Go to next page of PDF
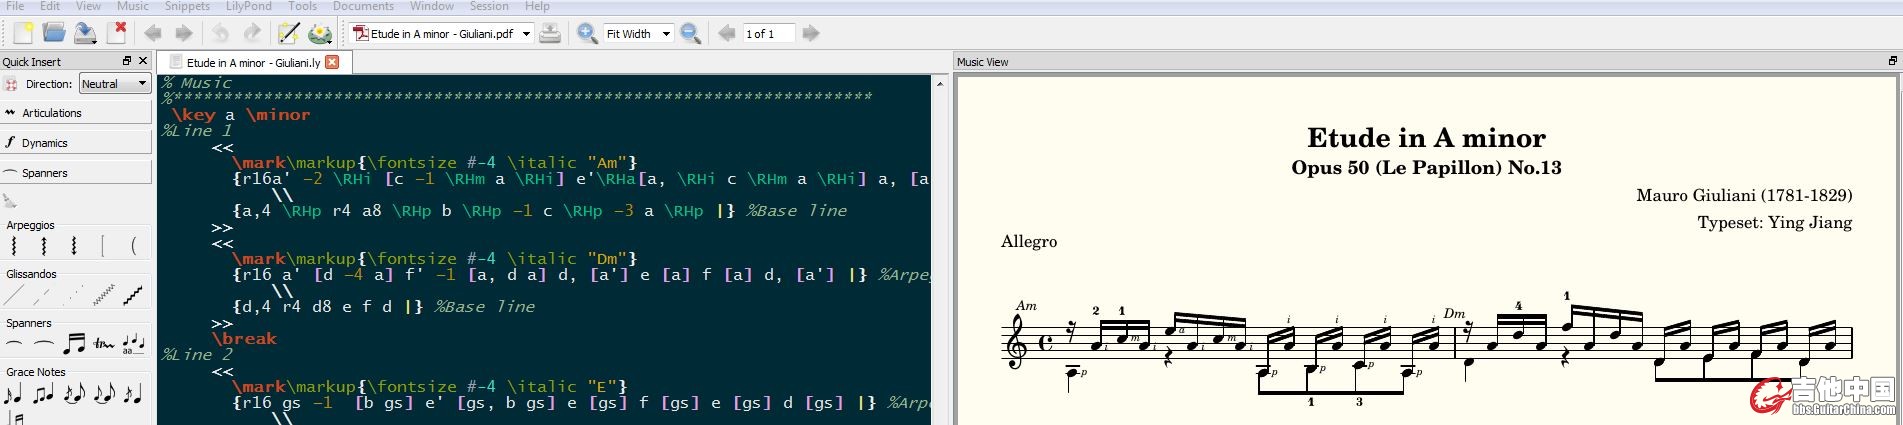 point(811,33)
